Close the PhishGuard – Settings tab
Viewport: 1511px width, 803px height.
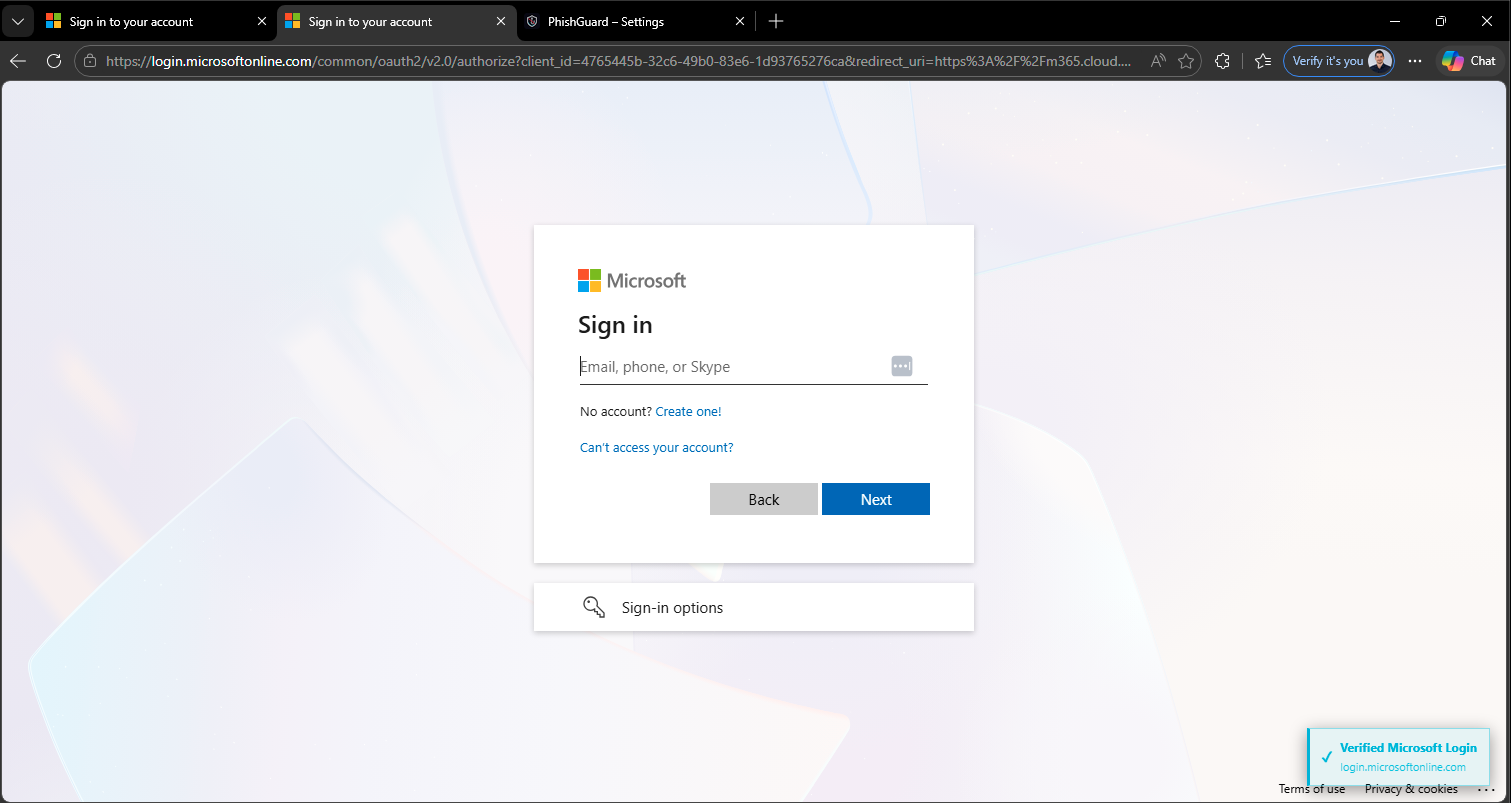740,21
